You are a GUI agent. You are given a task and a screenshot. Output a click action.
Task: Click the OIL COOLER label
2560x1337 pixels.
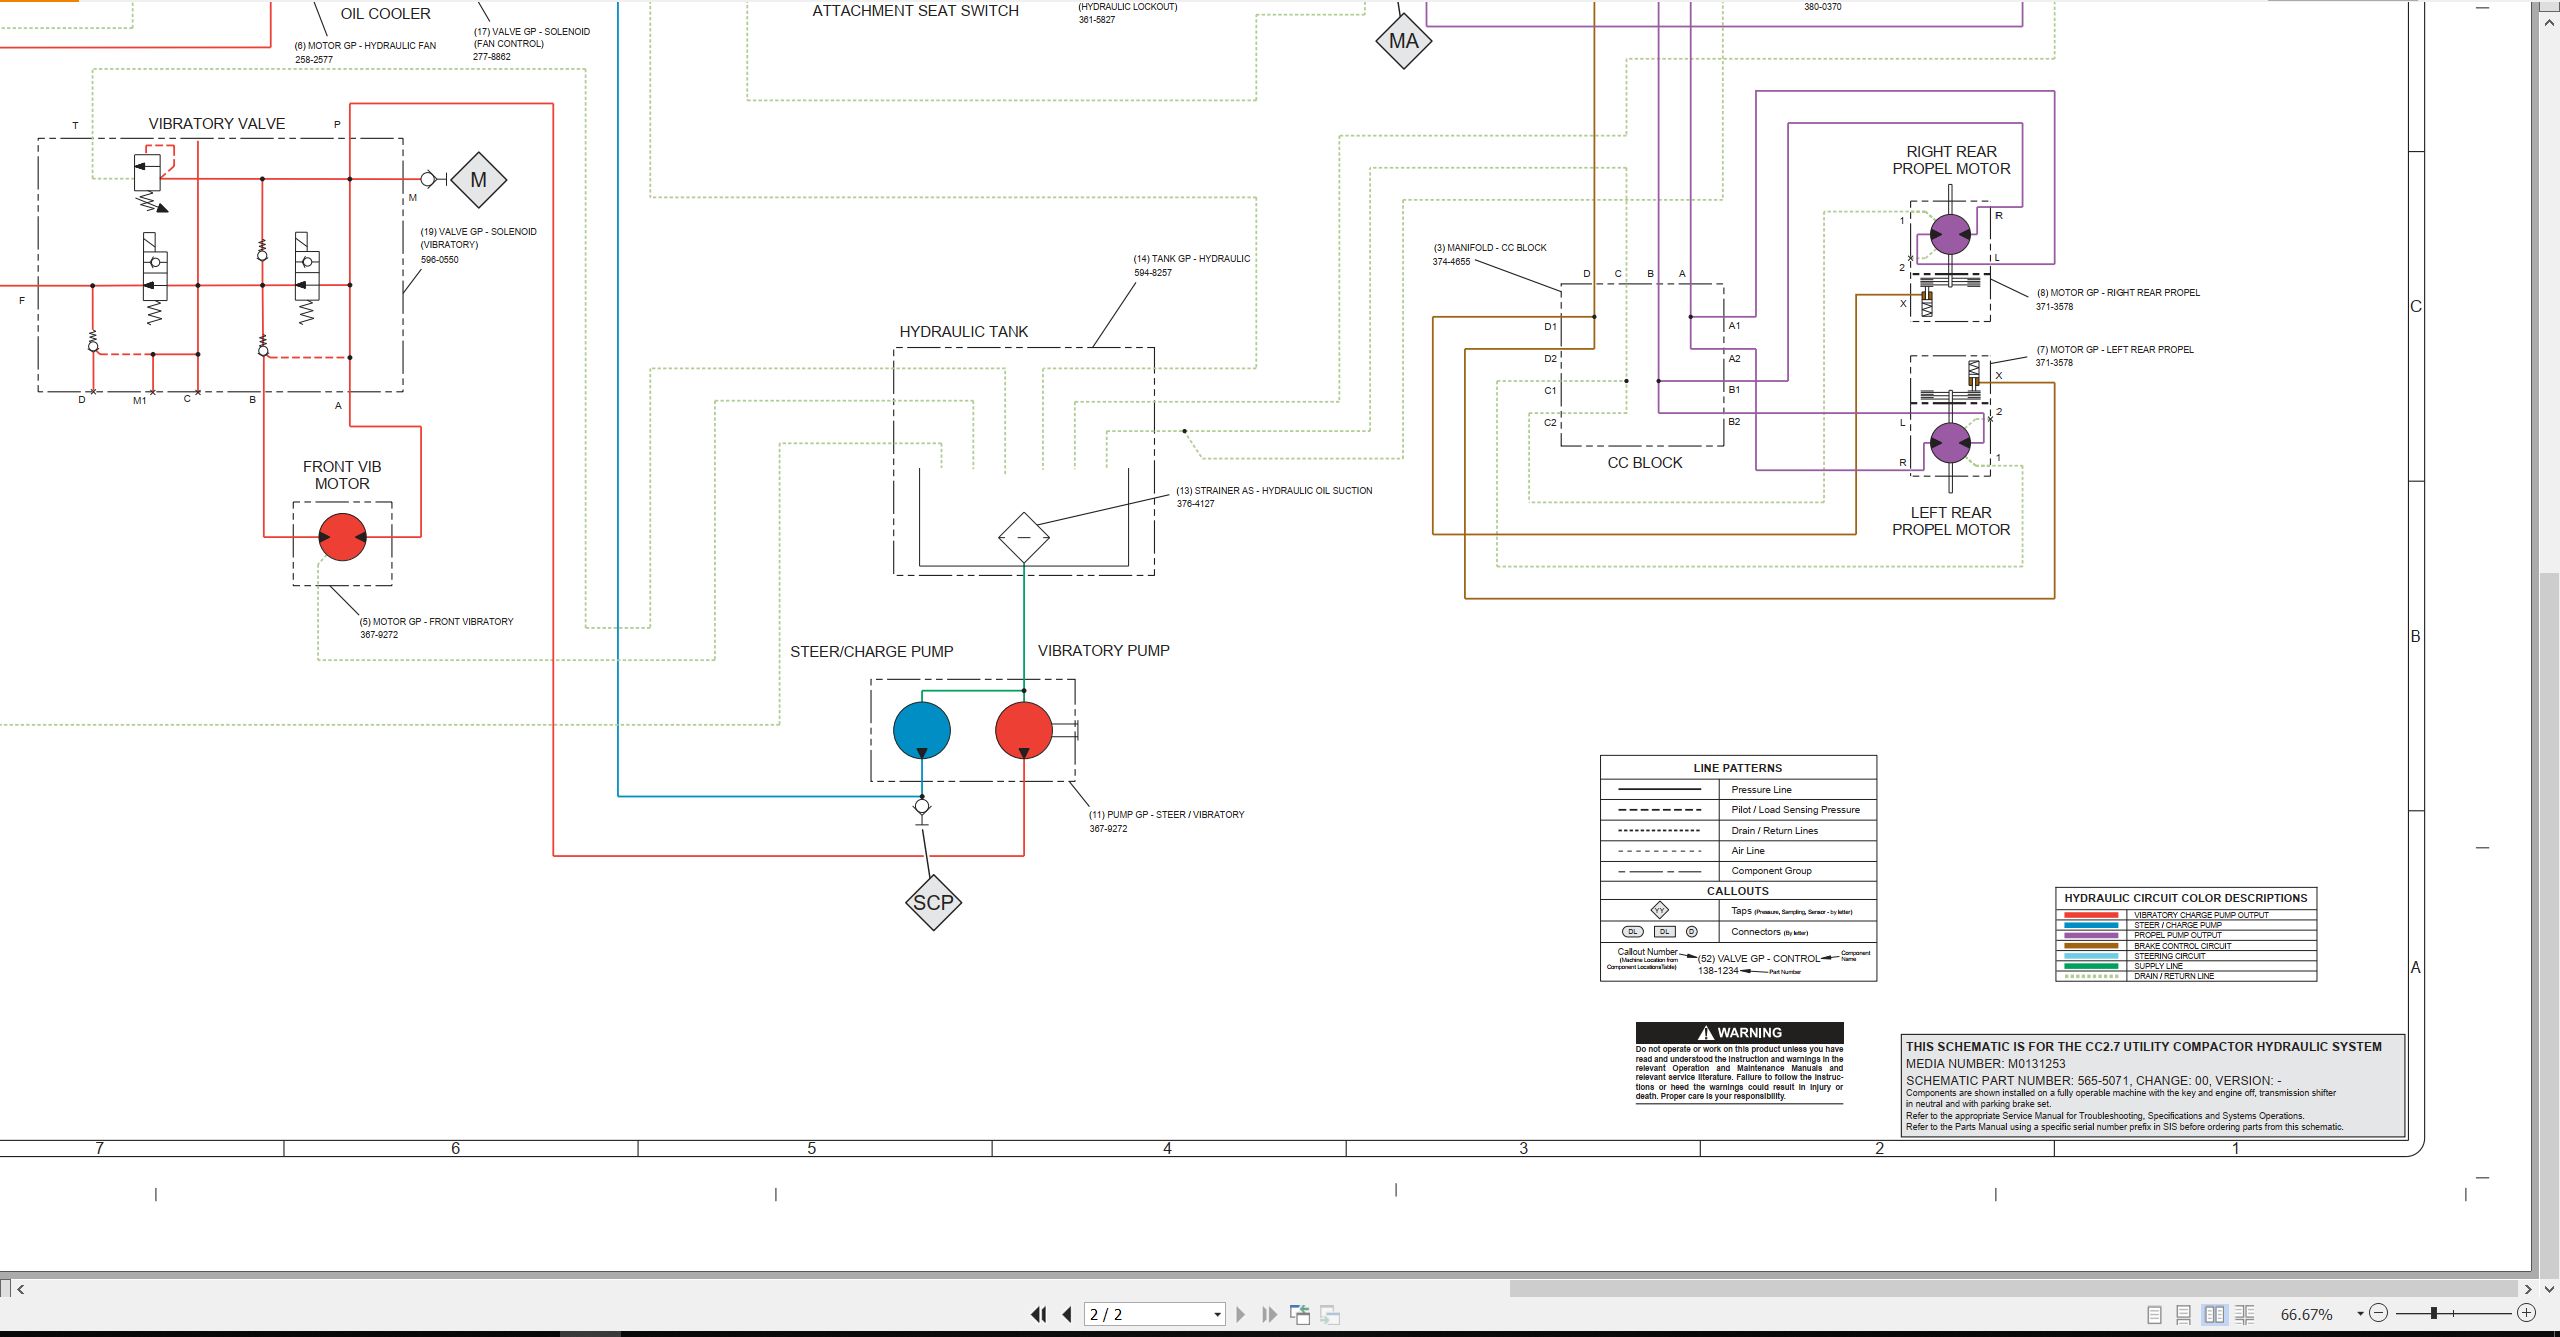click(385, 14)
